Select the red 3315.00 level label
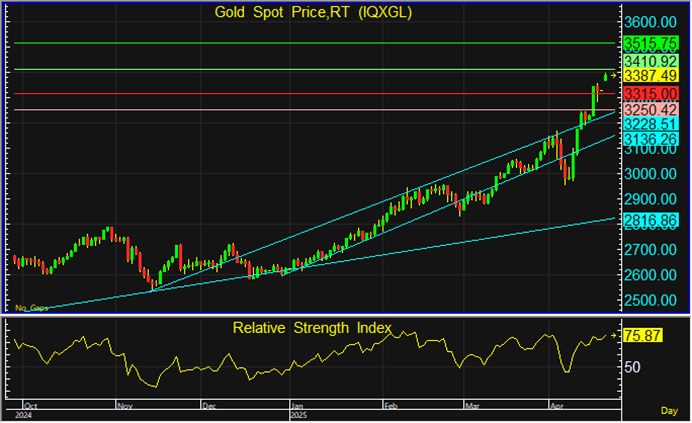The width and height of the screenshot is (692, 423). [650, 93]
